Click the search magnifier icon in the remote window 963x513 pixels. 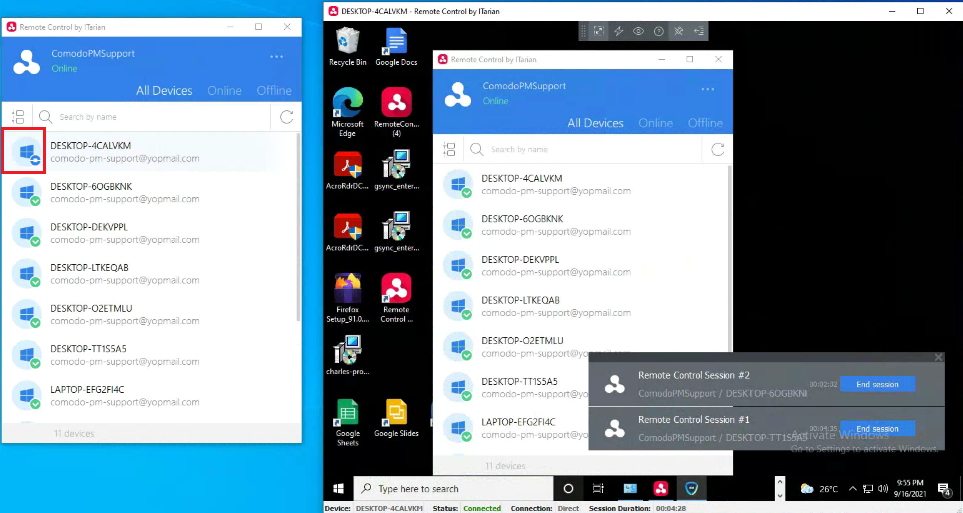click(x=477, y=149)
